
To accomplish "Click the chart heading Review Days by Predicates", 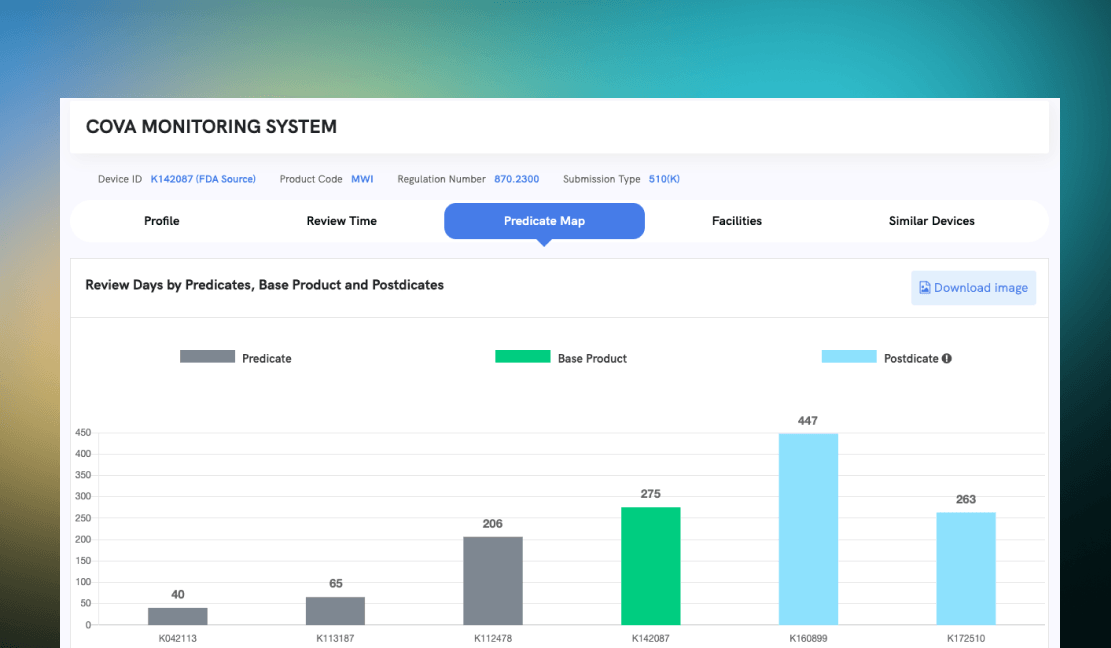I will click(264, 285).
